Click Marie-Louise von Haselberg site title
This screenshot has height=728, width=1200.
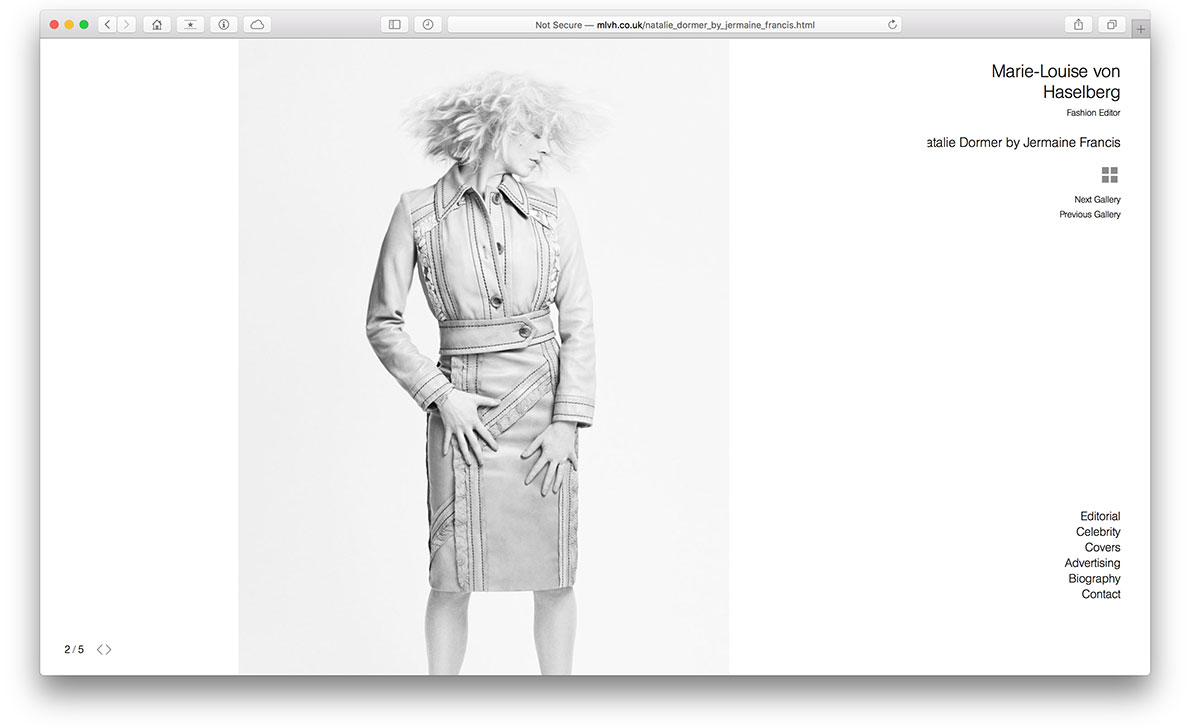(x=1056, y=82)
